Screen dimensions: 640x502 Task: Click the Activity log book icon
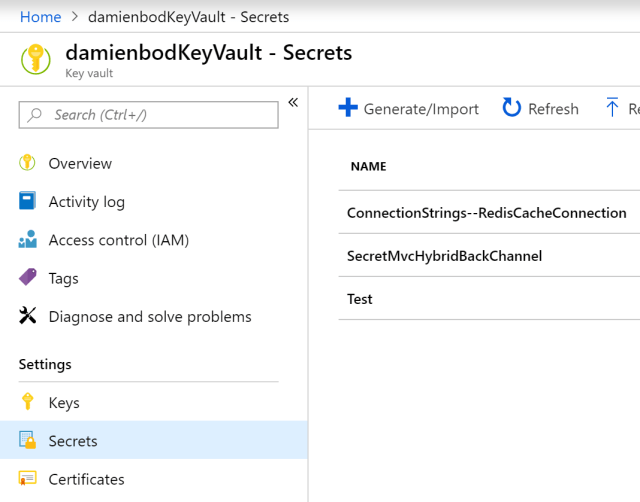(x=28, y=201)
